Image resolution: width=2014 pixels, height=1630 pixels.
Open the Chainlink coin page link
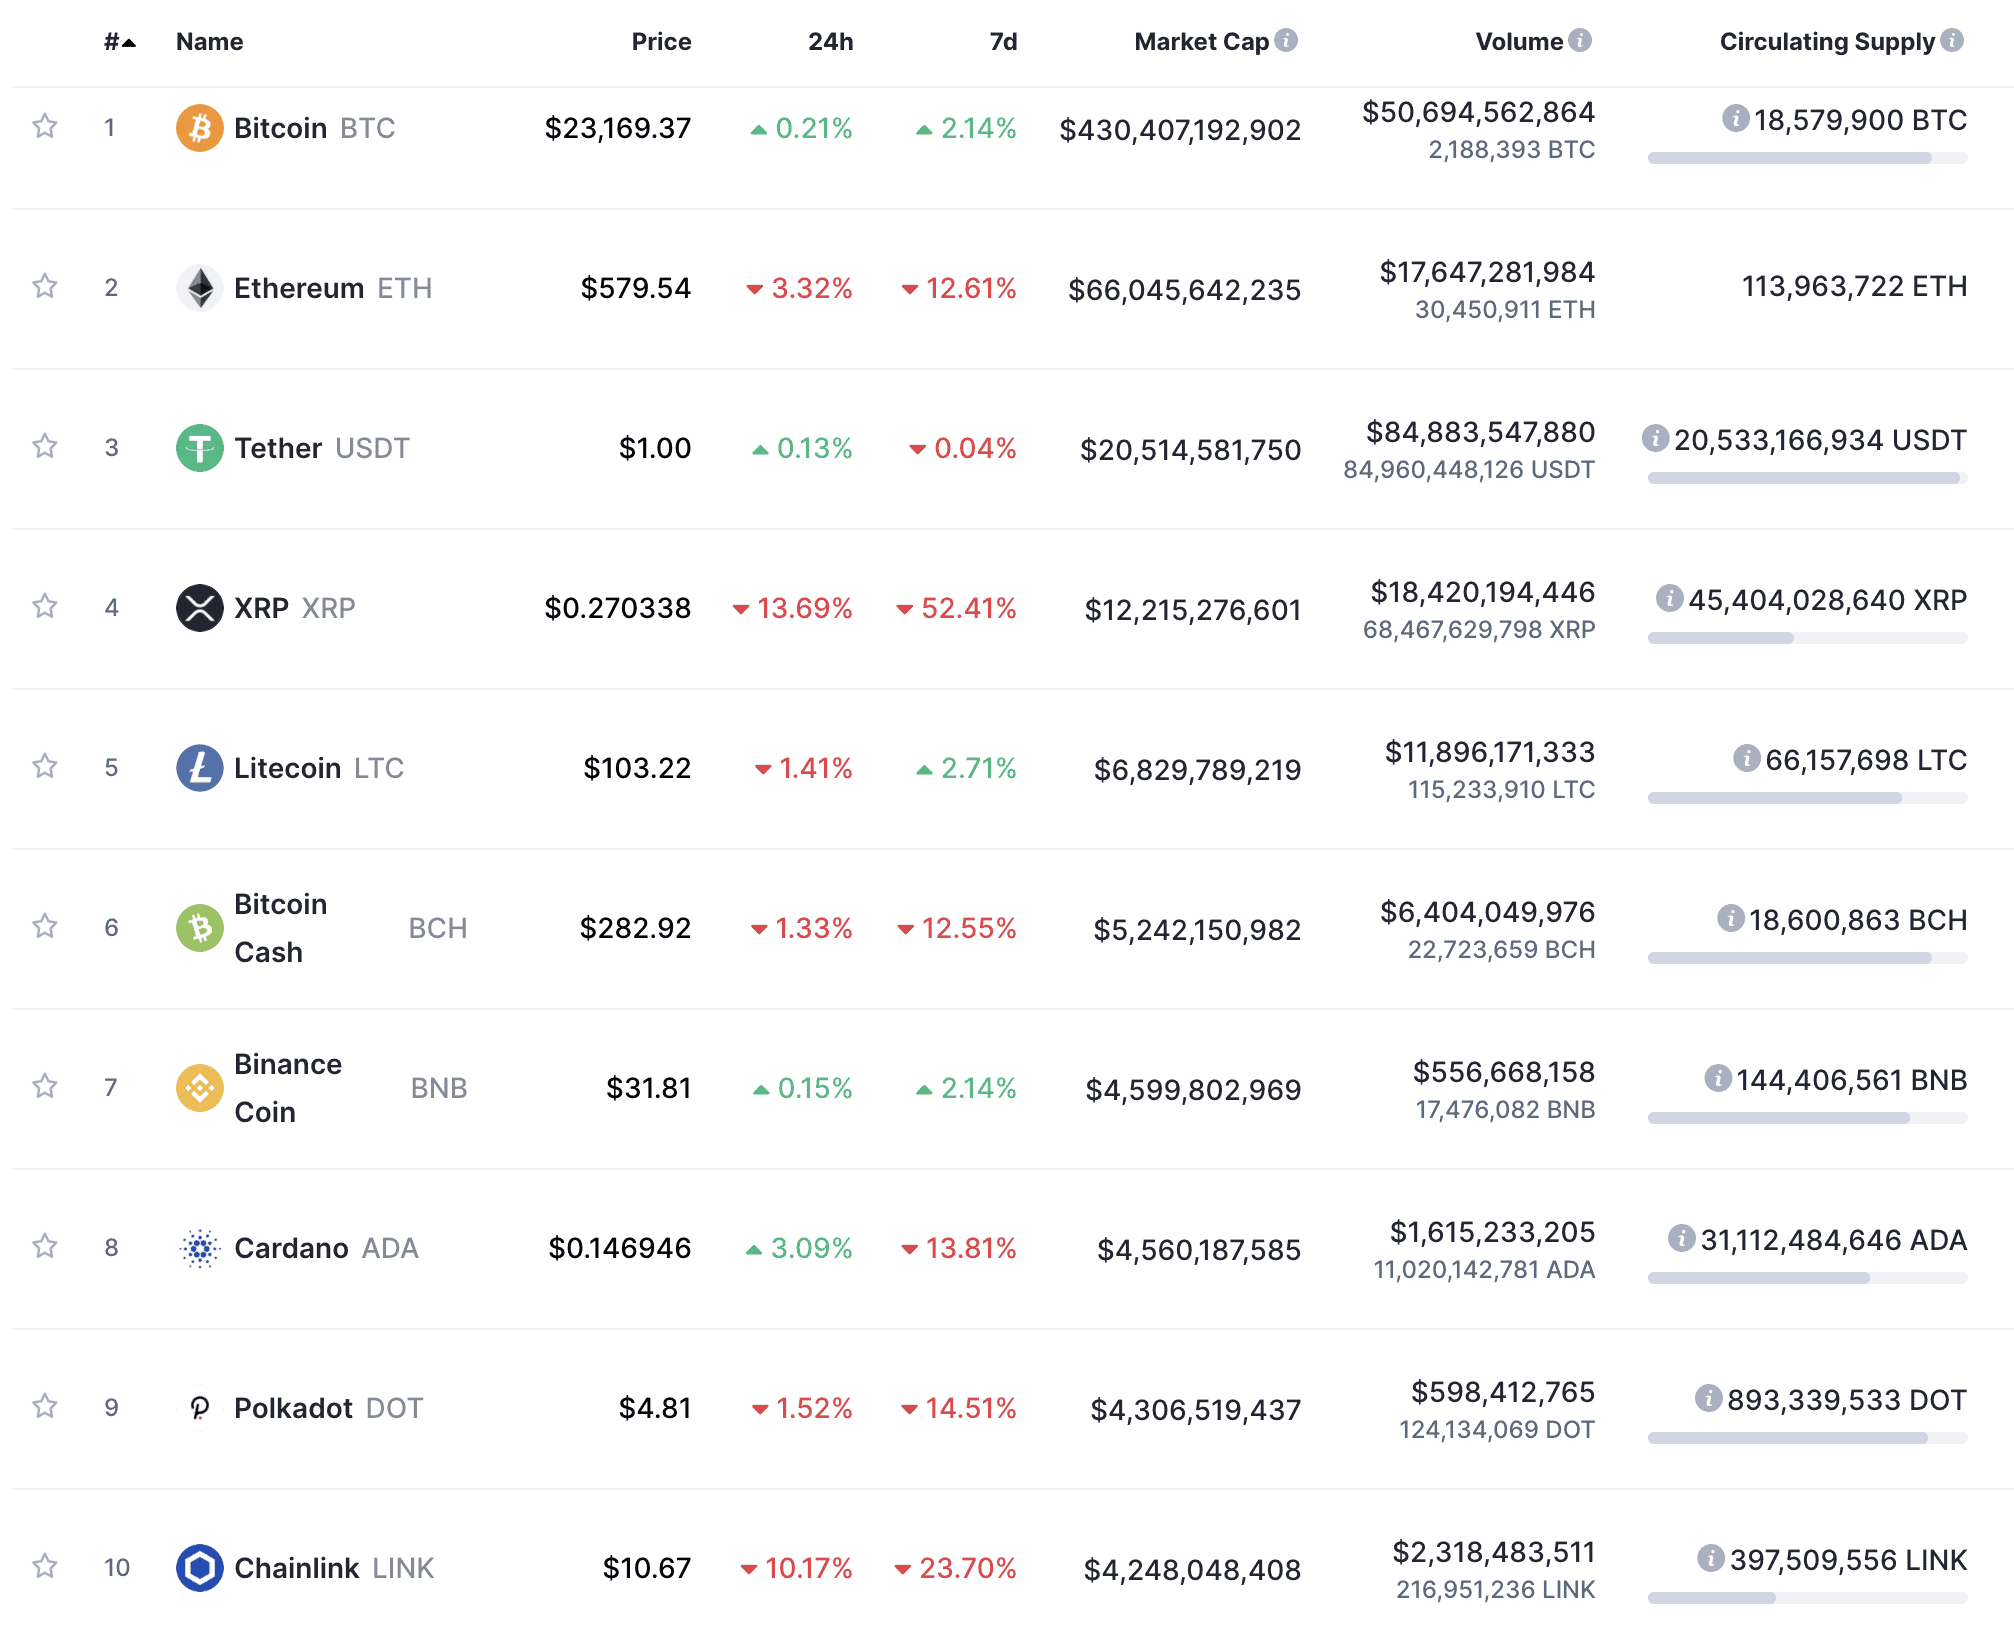pyautogui.click(x=296, y=1568)
